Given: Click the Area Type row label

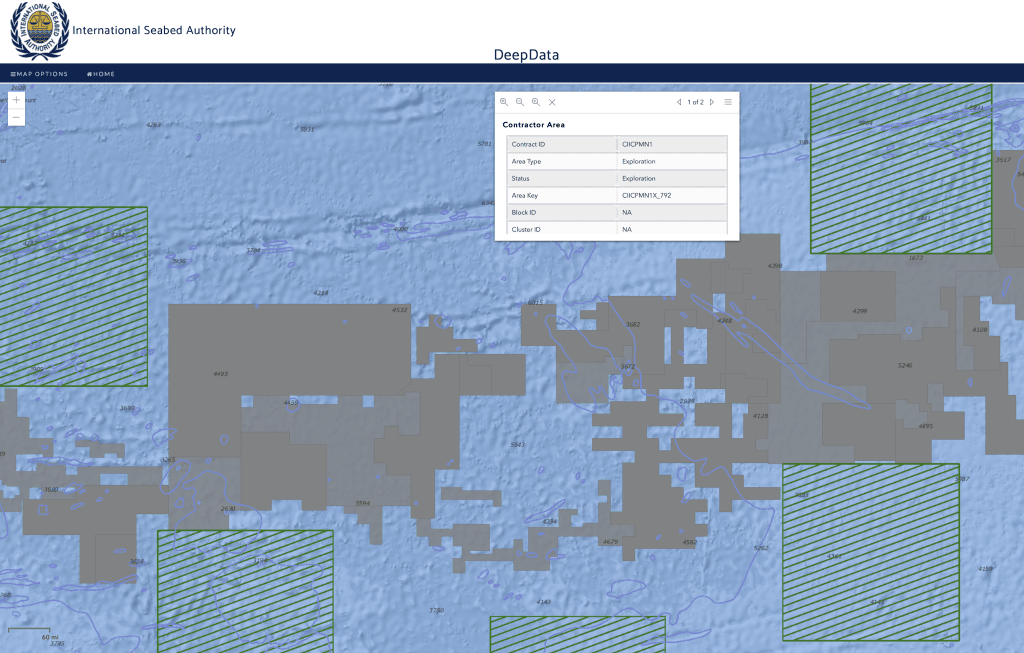Looking at the screenshot, I should pyautogui.click(x=526, y=161).
